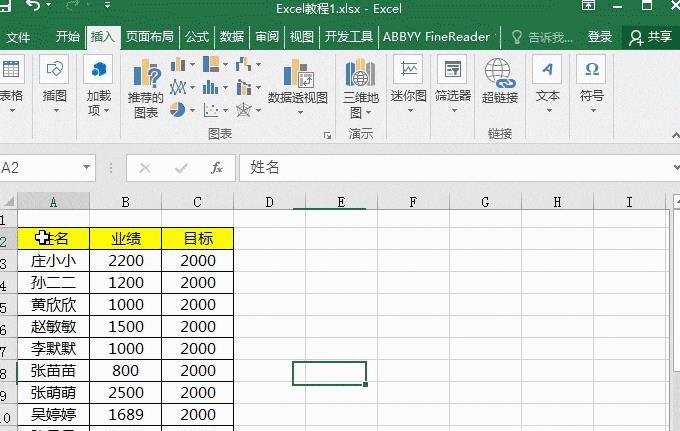680x431 pixels.
Task: Switch to the View (视图) tab
Action: (x=301, y=37)
